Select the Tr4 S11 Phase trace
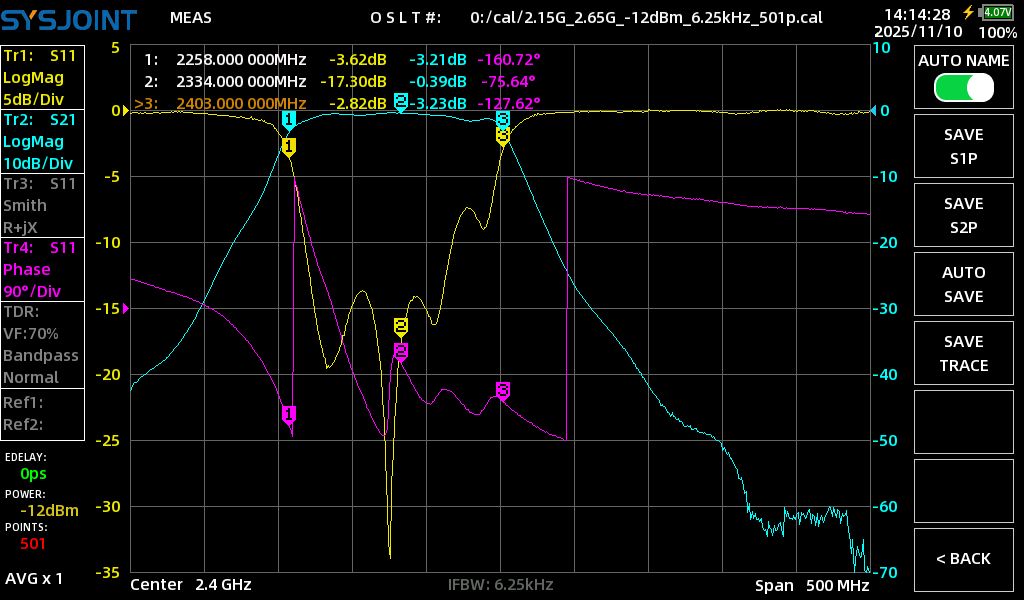The height and width of the screenshot is (600, 1024). (43, 270)
